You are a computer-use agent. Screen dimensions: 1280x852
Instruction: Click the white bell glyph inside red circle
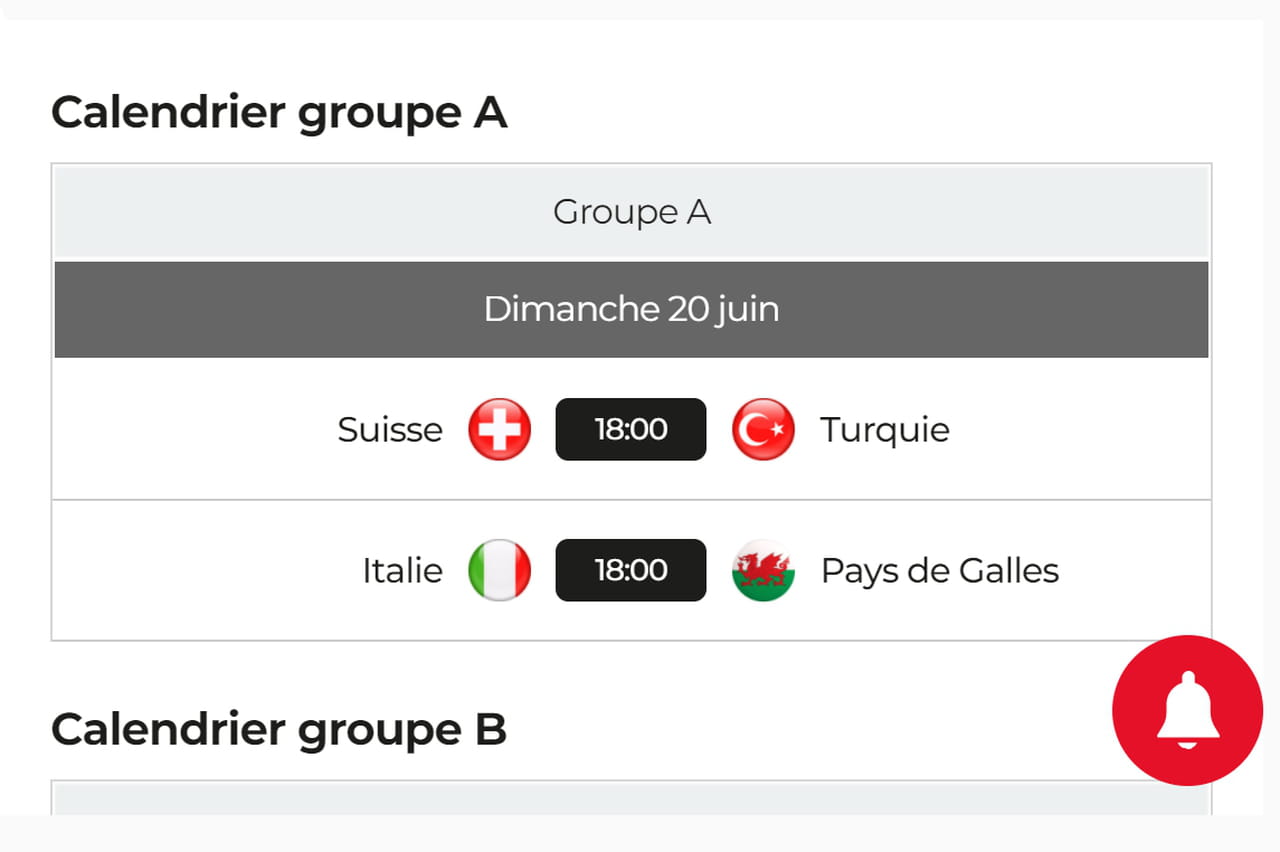[1188, 710]
